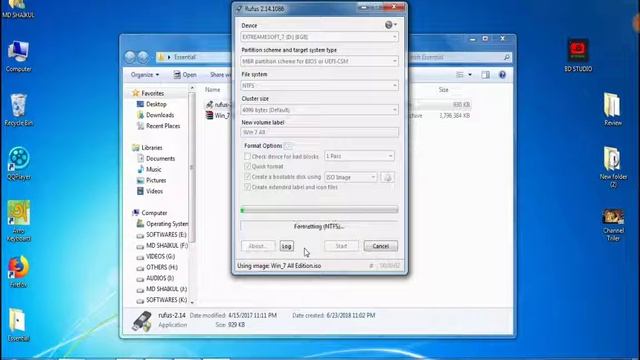The width and height of the screenshot is (640, 360).
Task: Select Favorites in navigation pane
Action: click(x=152, y=93)
